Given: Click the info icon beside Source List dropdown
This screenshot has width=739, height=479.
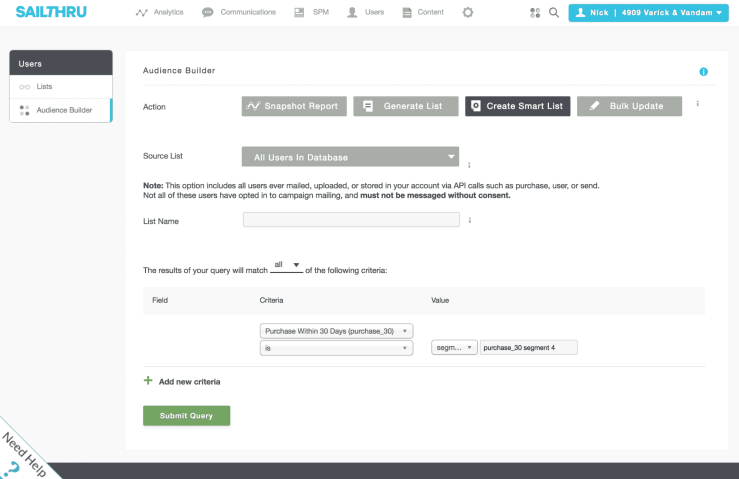Looking at the screenshot, I should pos(469,163).
